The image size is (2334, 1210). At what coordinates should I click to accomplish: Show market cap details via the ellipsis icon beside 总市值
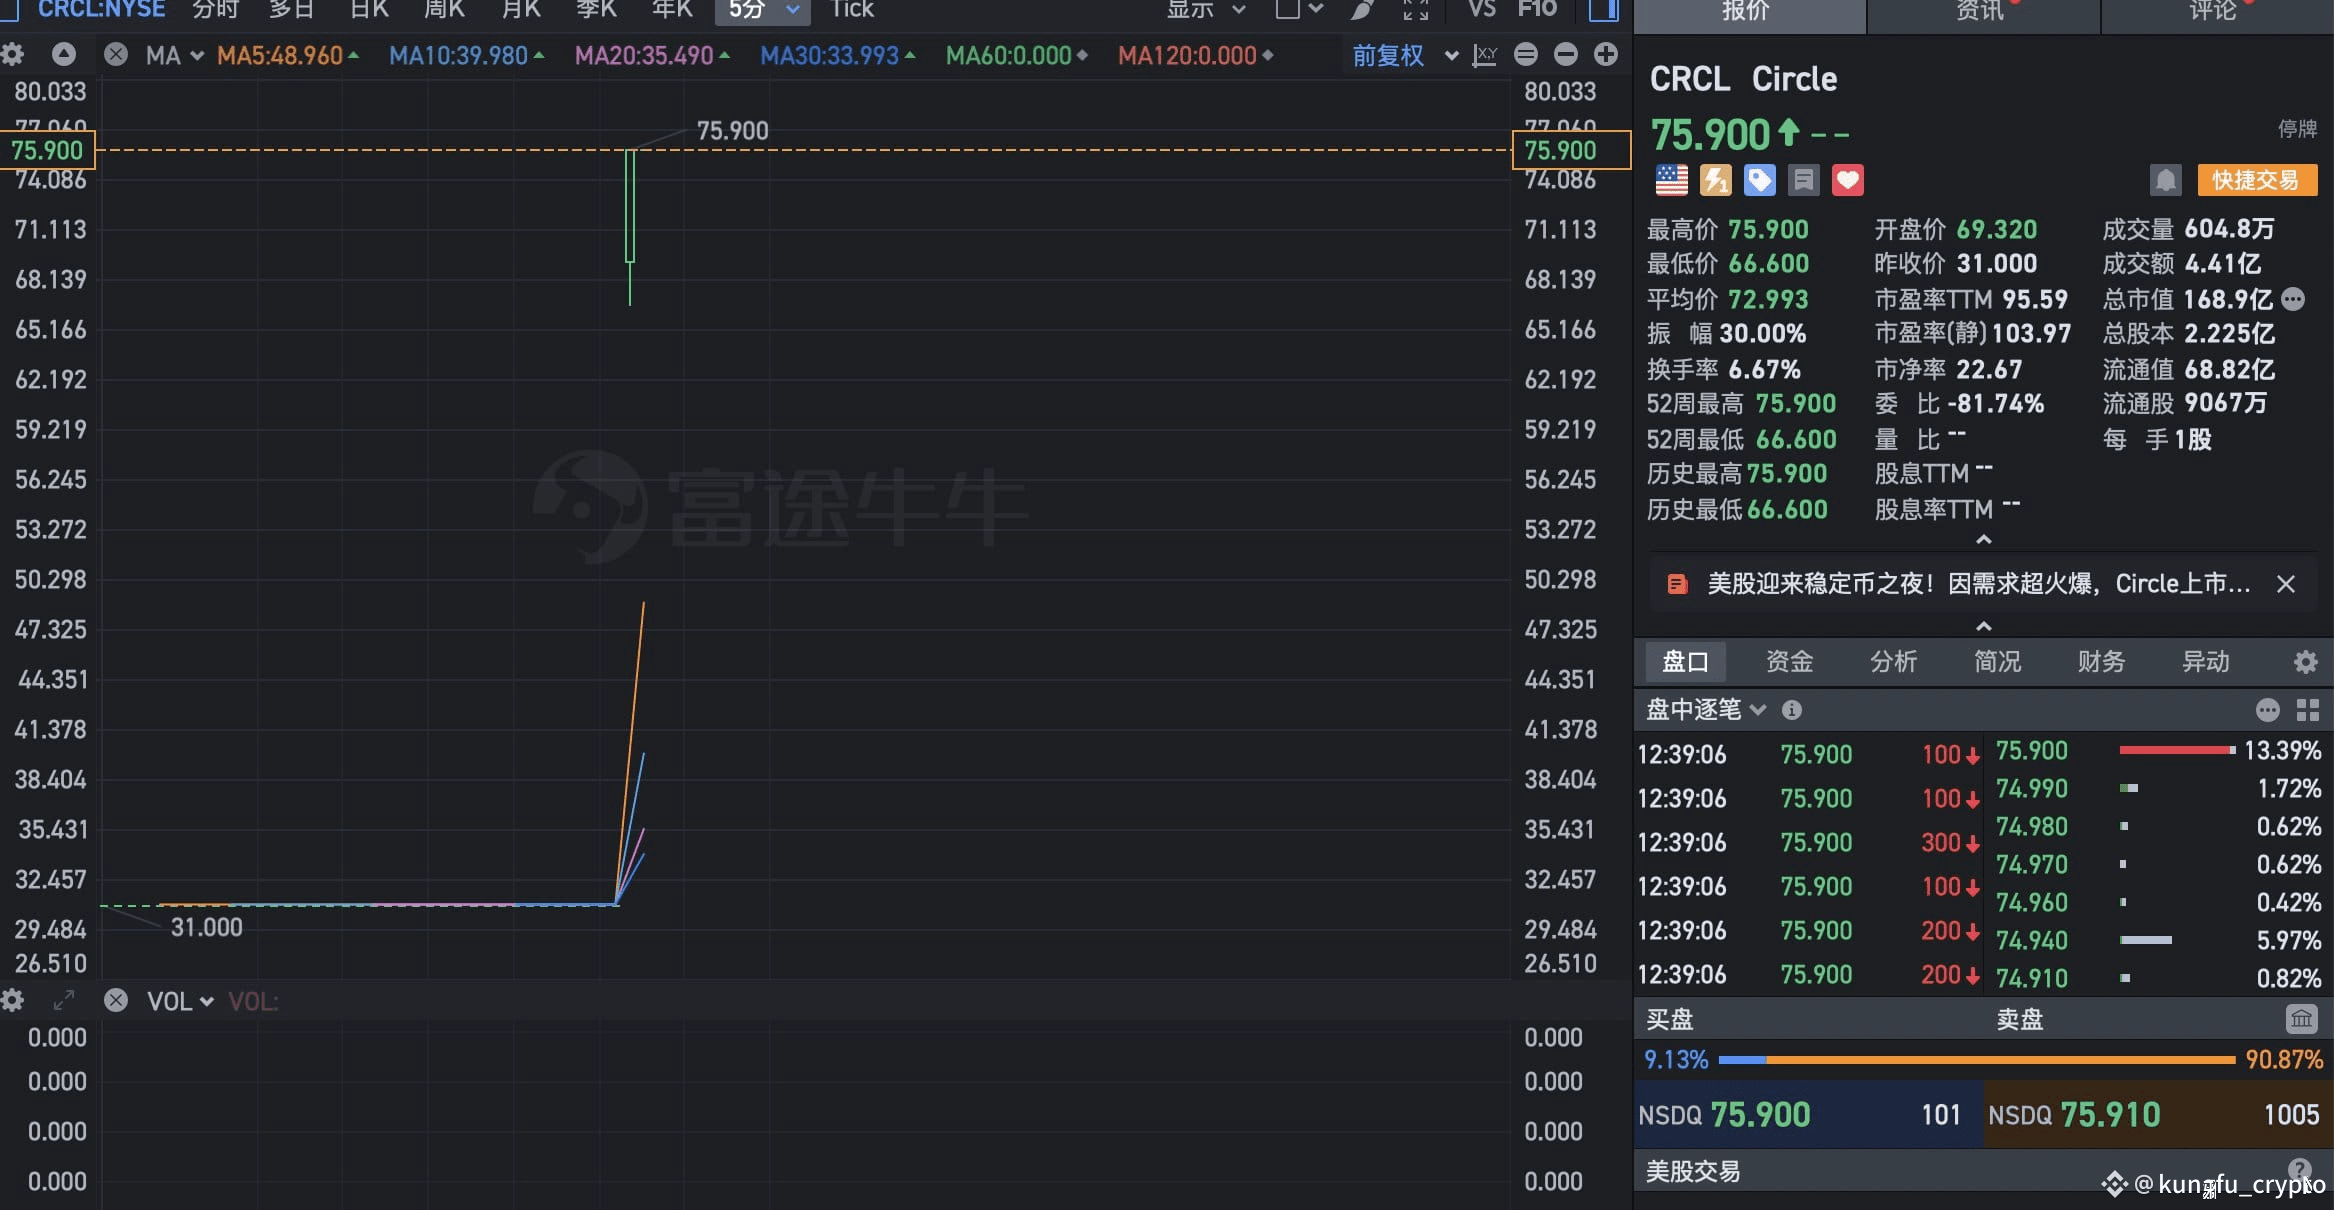pyautogui.click(x=2294, y=298)
